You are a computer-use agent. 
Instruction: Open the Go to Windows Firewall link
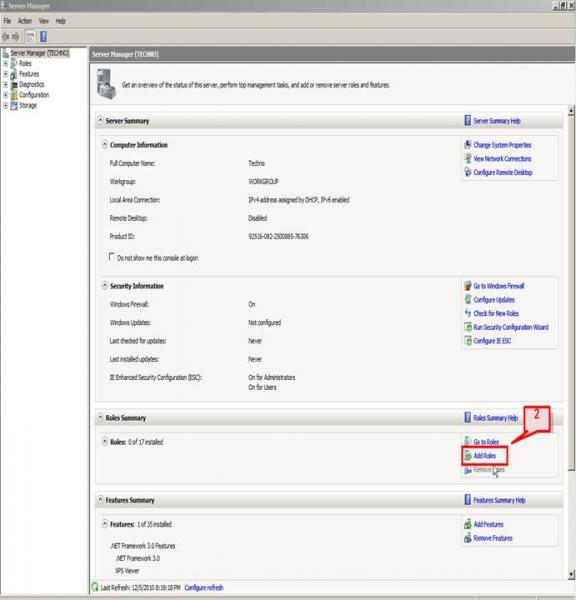499,286
